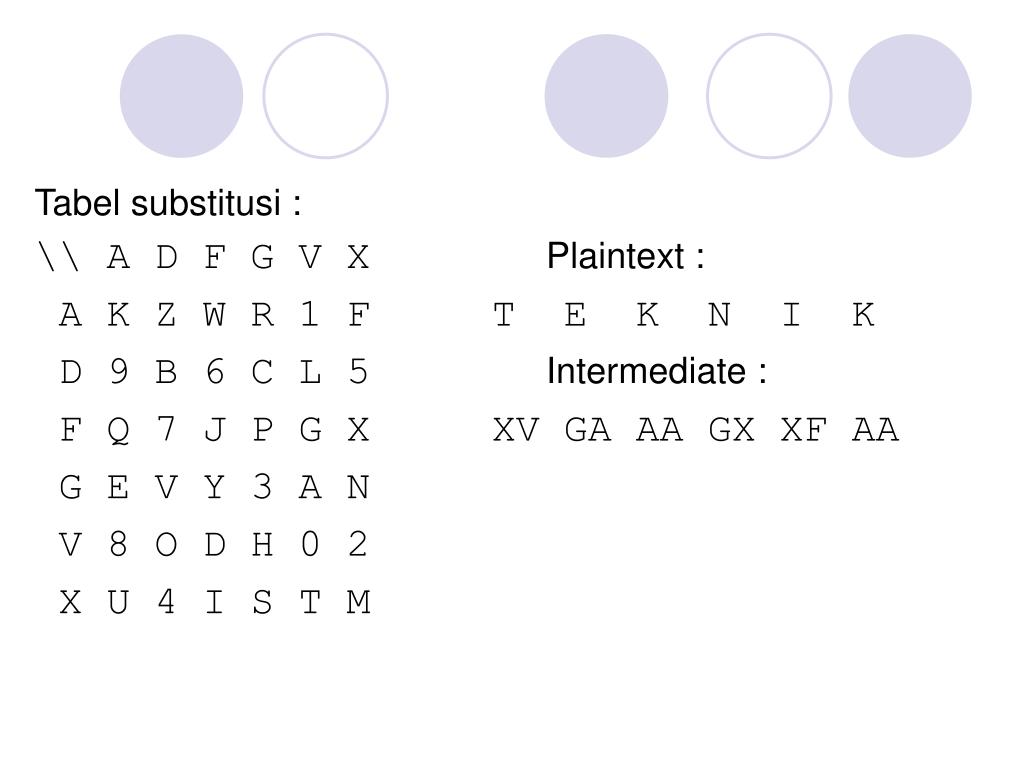
Task: Click the letter M in last row
Action: pos(358,602)
